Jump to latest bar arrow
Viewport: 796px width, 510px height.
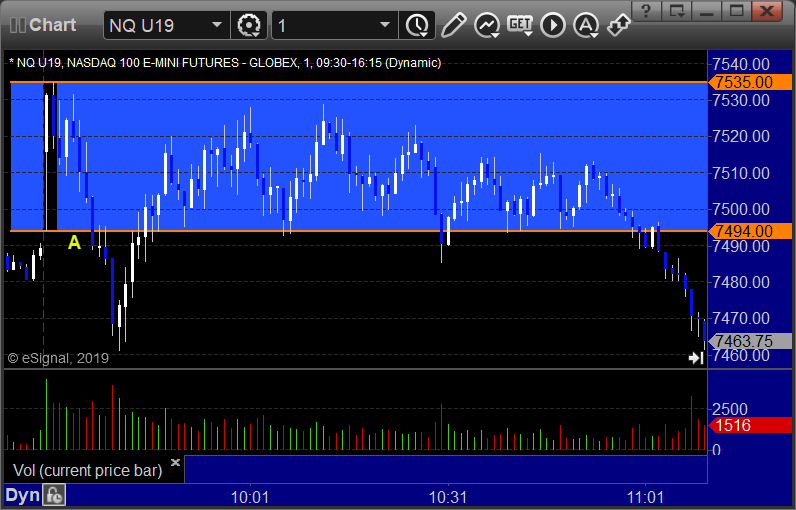coord(695,358)
